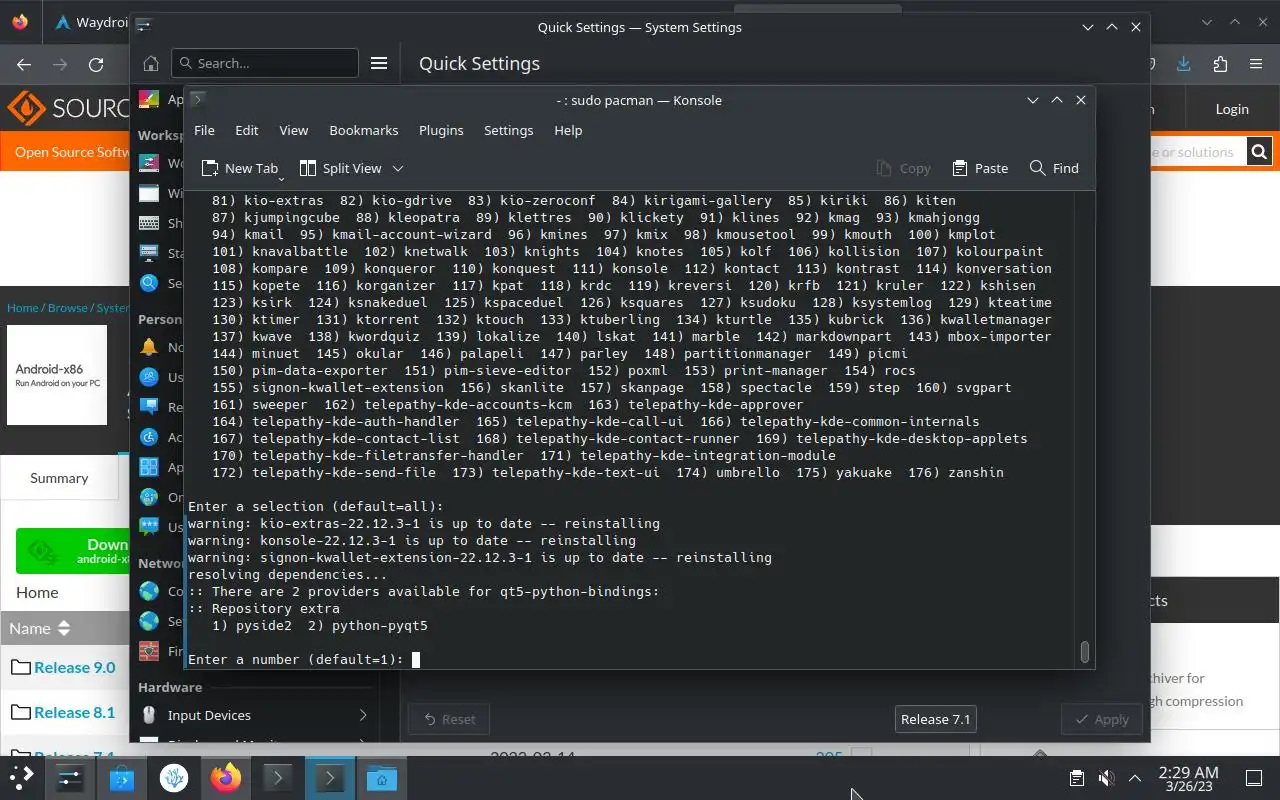Click the SourceForge search magnifier button

tap(1259, 152)
